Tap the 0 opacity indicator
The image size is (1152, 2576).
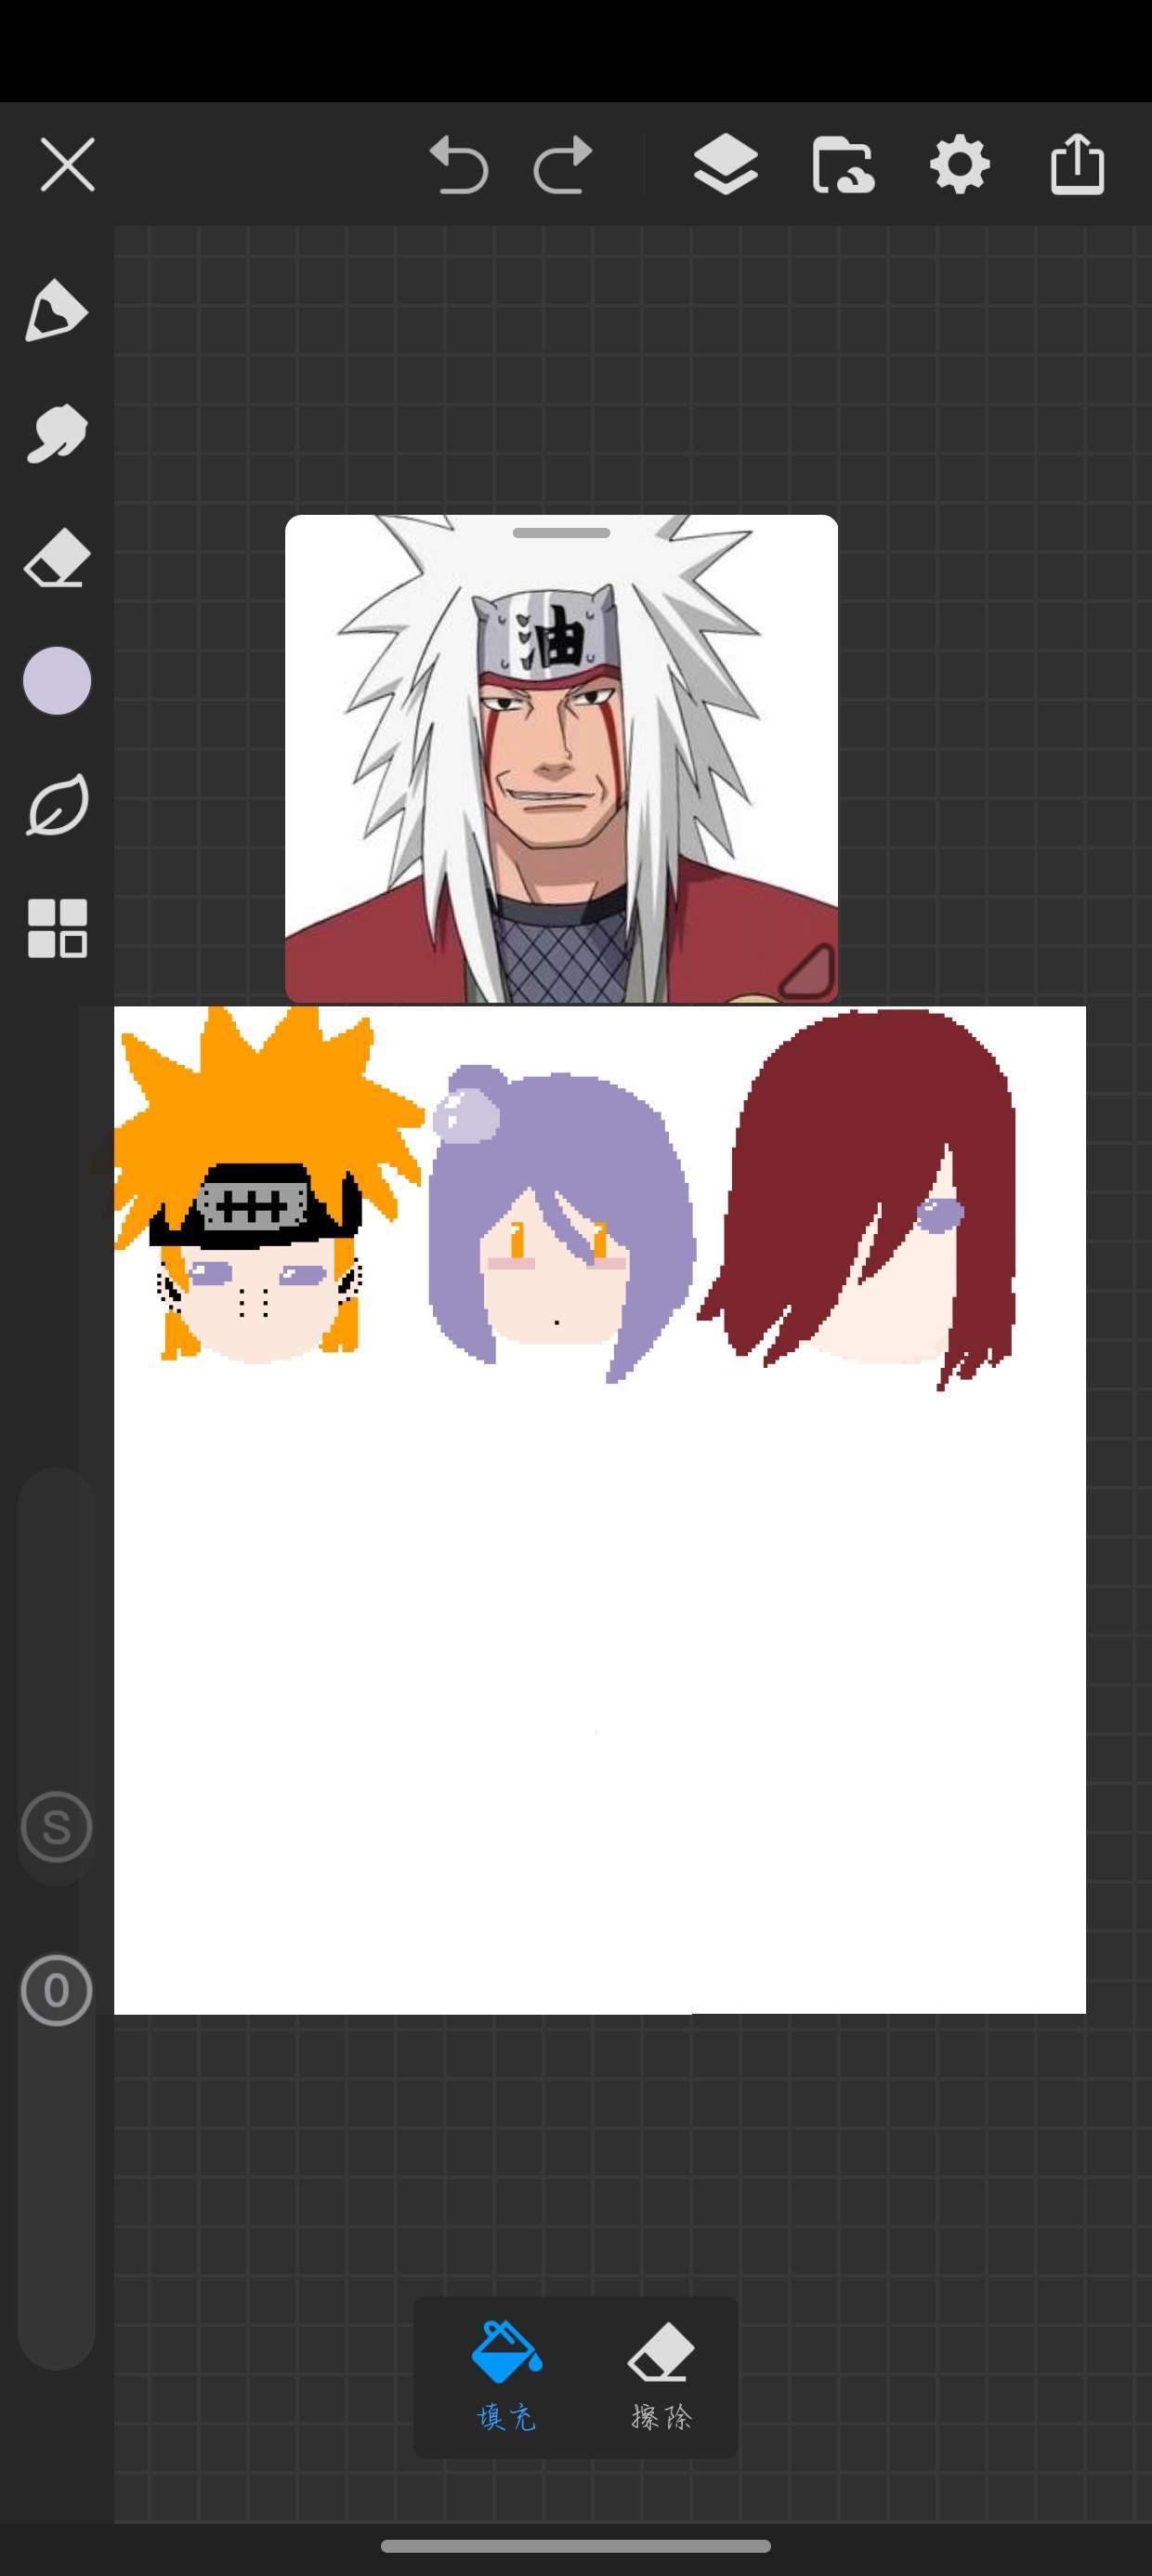pyautogui.click(x=57, y=1990)
